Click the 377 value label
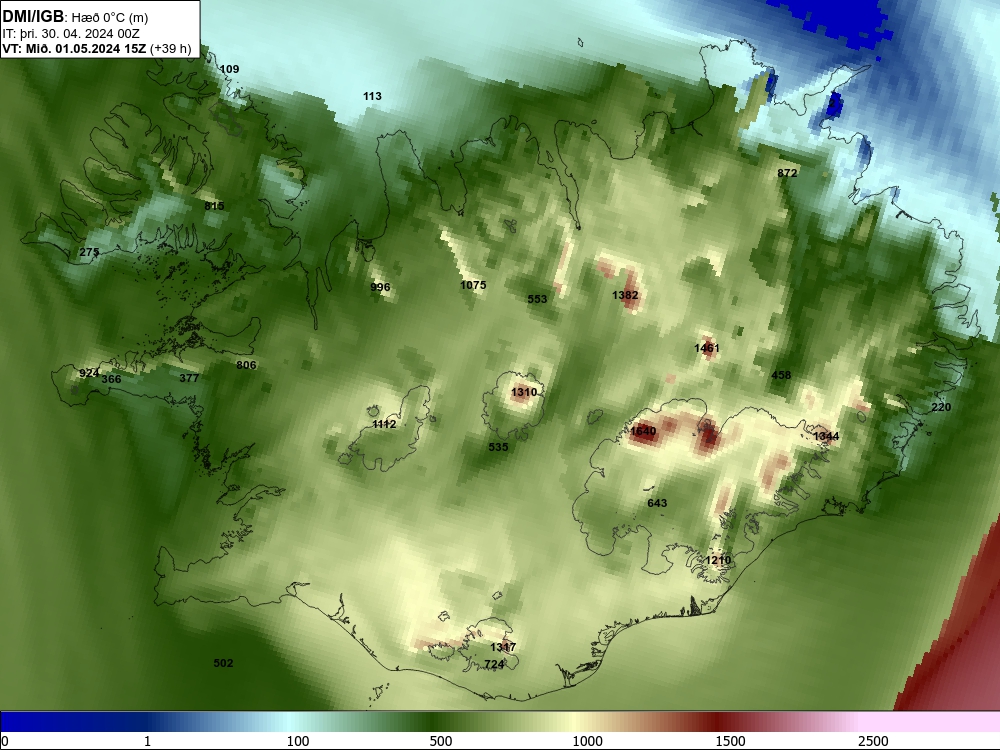 [189, 378]
